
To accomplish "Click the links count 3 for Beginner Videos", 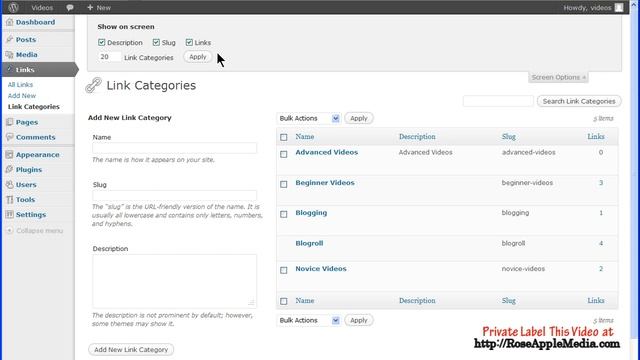I will pos(601,183).
